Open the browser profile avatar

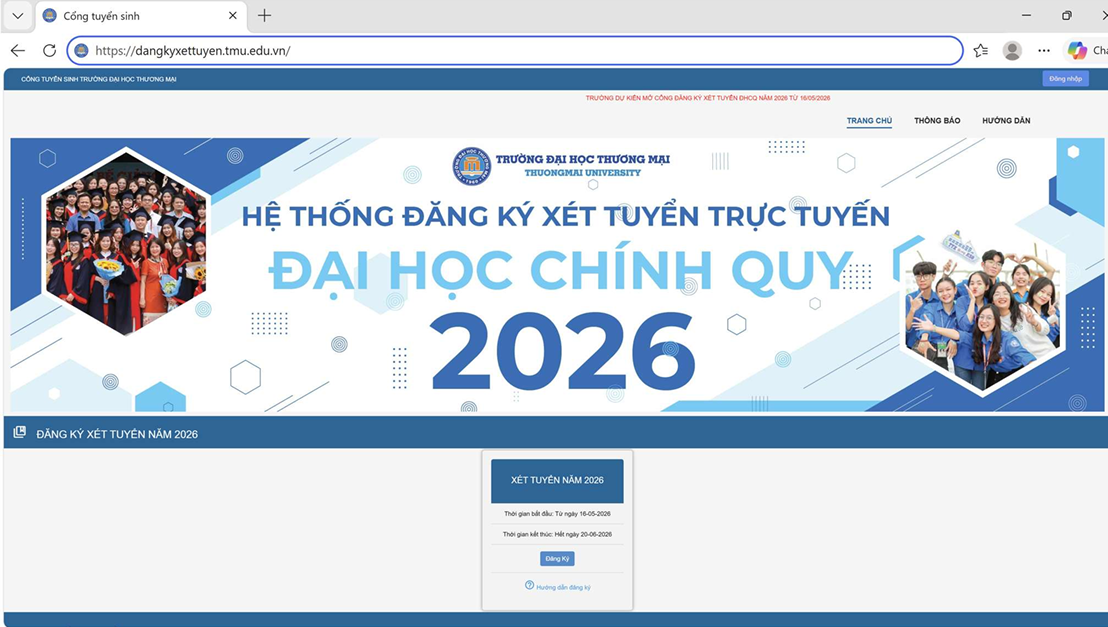(x=1013, y=50)
